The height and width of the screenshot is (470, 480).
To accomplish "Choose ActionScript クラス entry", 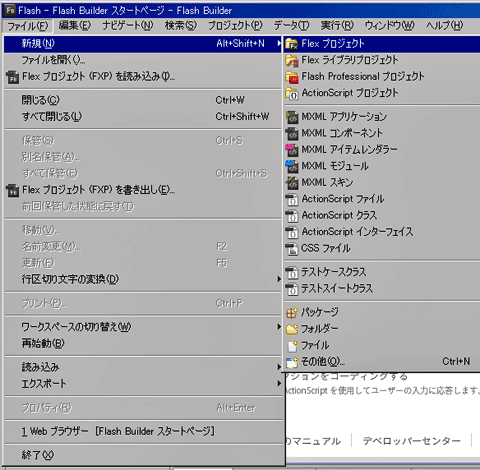I will point(382,215).
